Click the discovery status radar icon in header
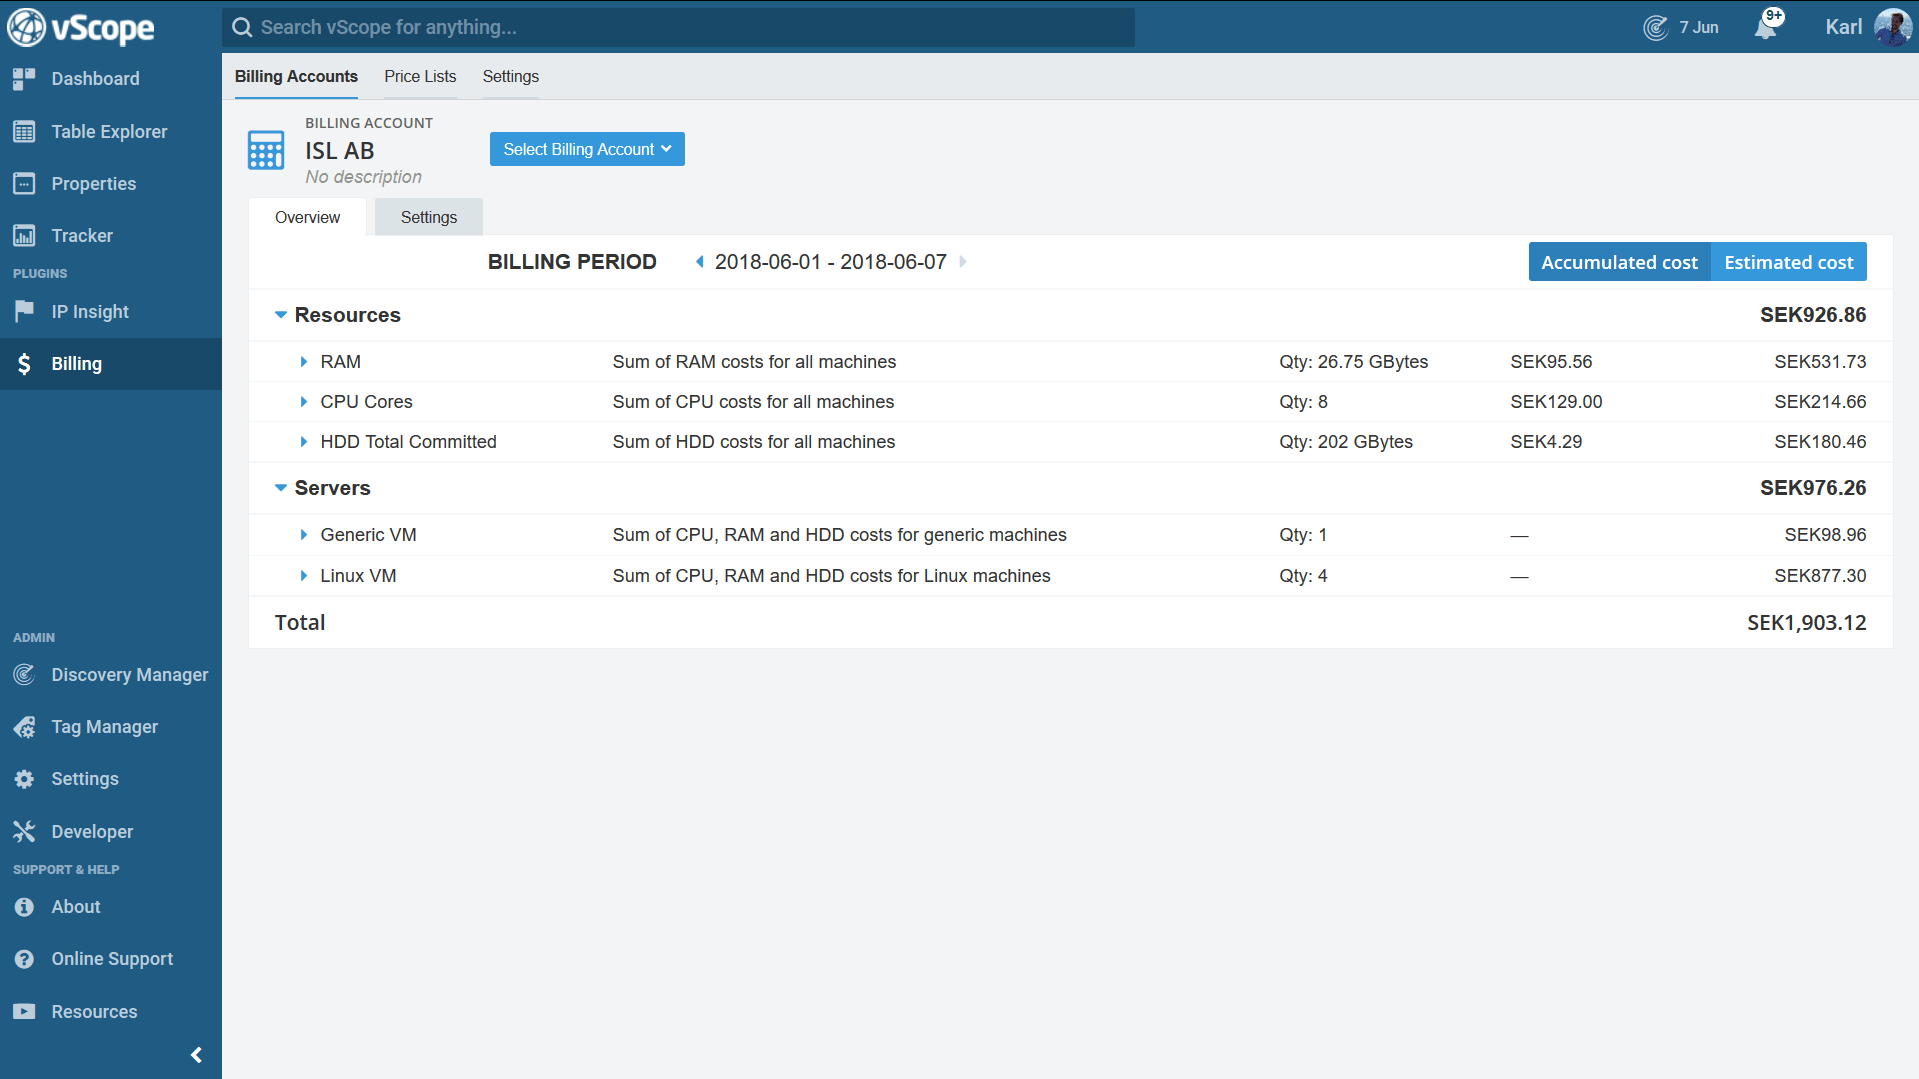Image resolution: width=1919 pixels, height=1079 pixels. [1655, 27]
